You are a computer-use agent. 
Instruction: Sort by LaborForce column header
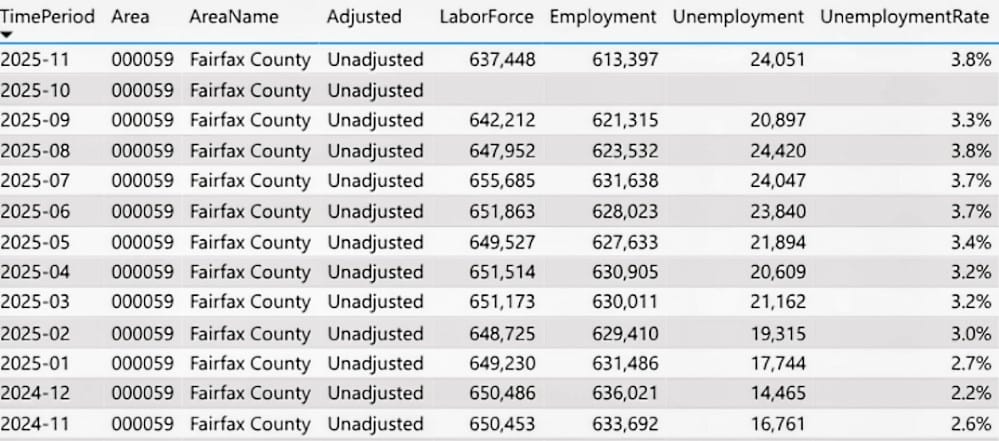tap(487, 17)
